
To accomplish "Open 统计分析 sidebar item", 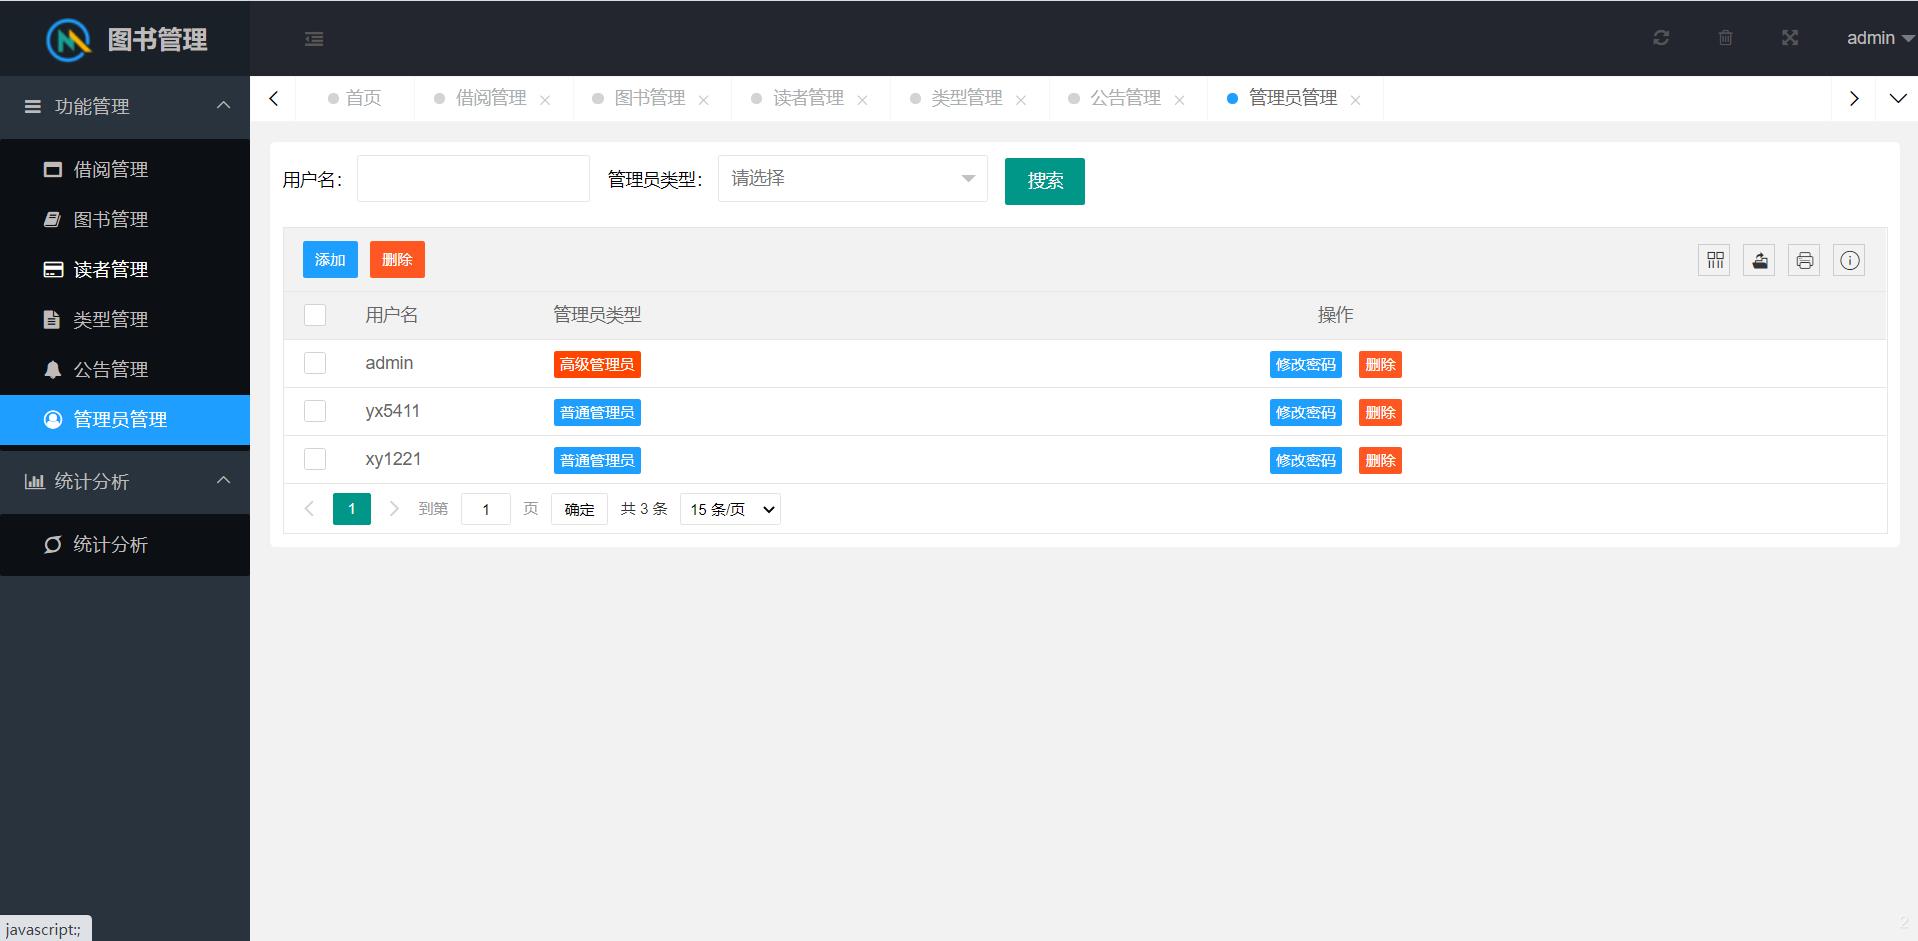I will click(x=125, y=545).
